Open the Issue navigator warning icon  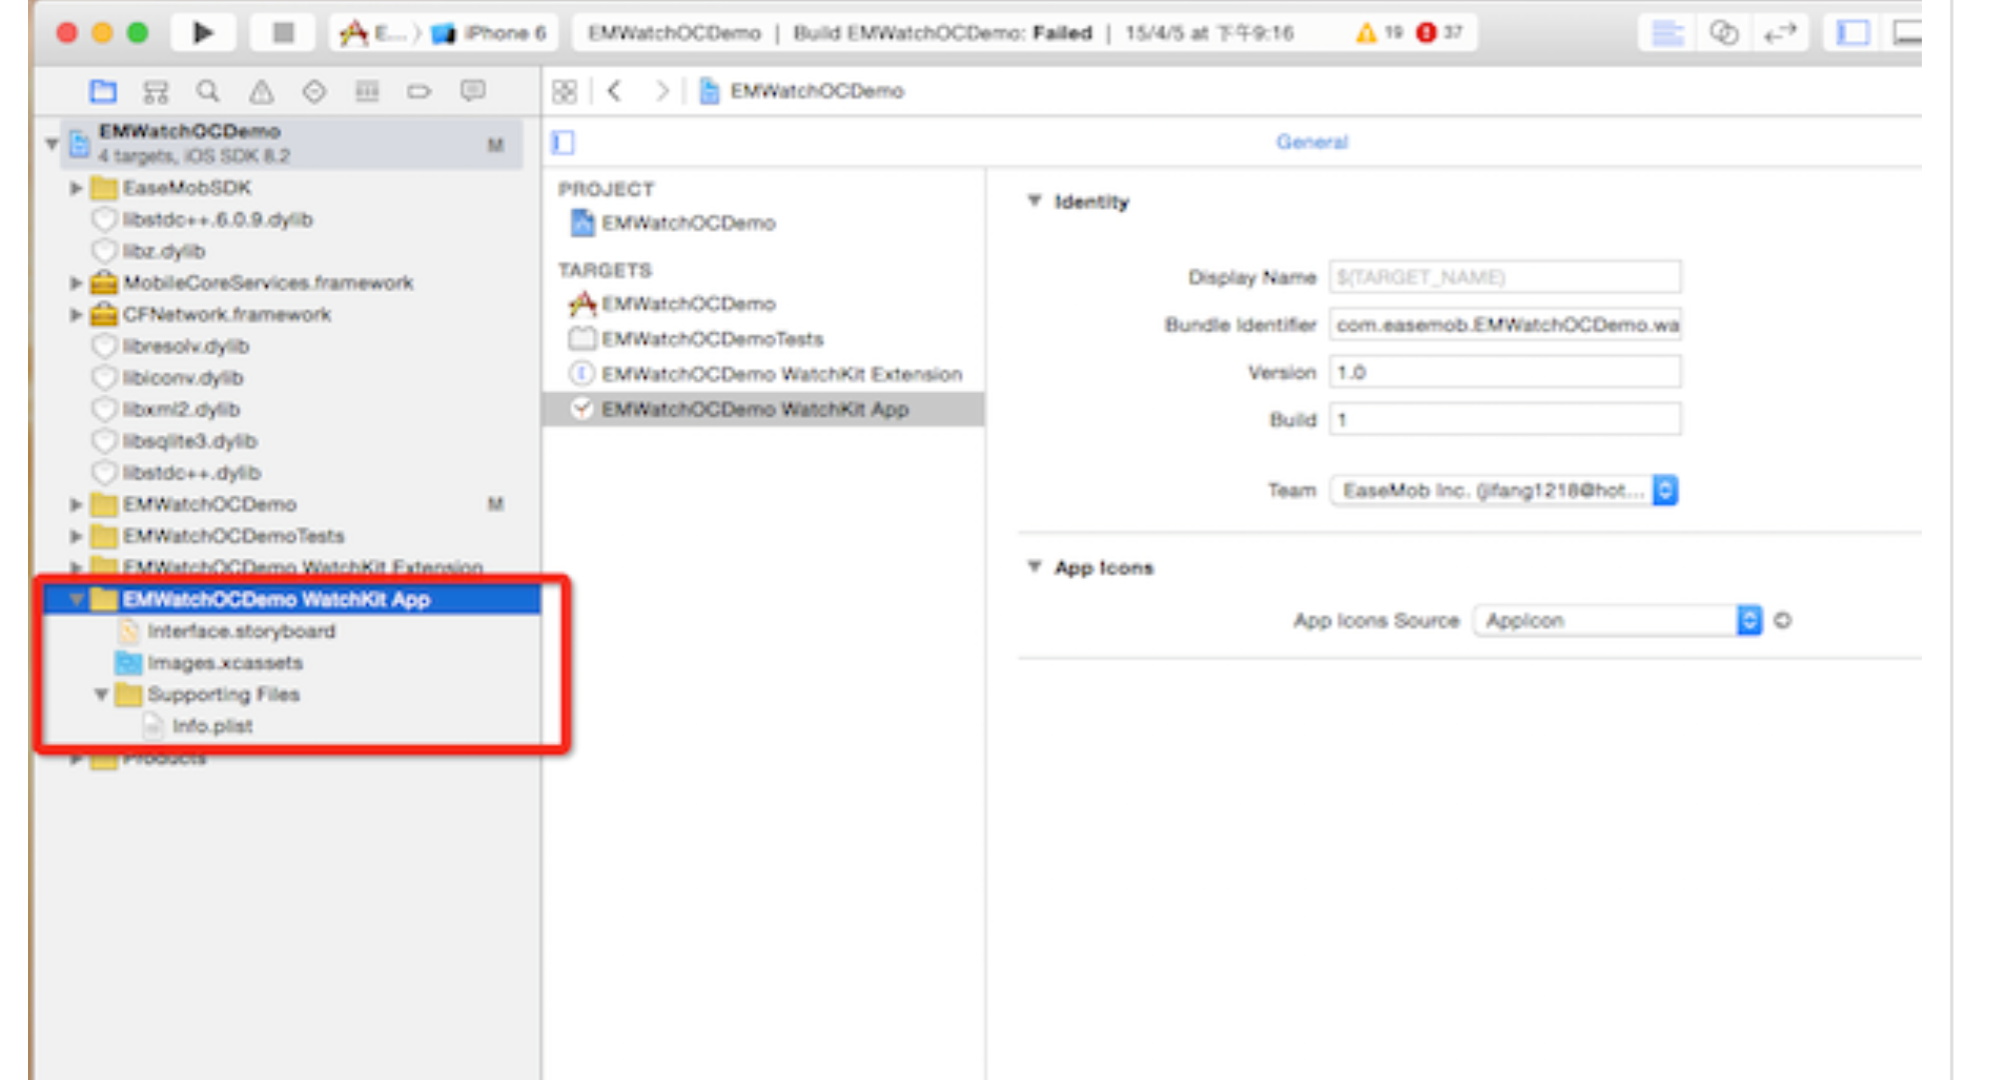click(261, 92)
